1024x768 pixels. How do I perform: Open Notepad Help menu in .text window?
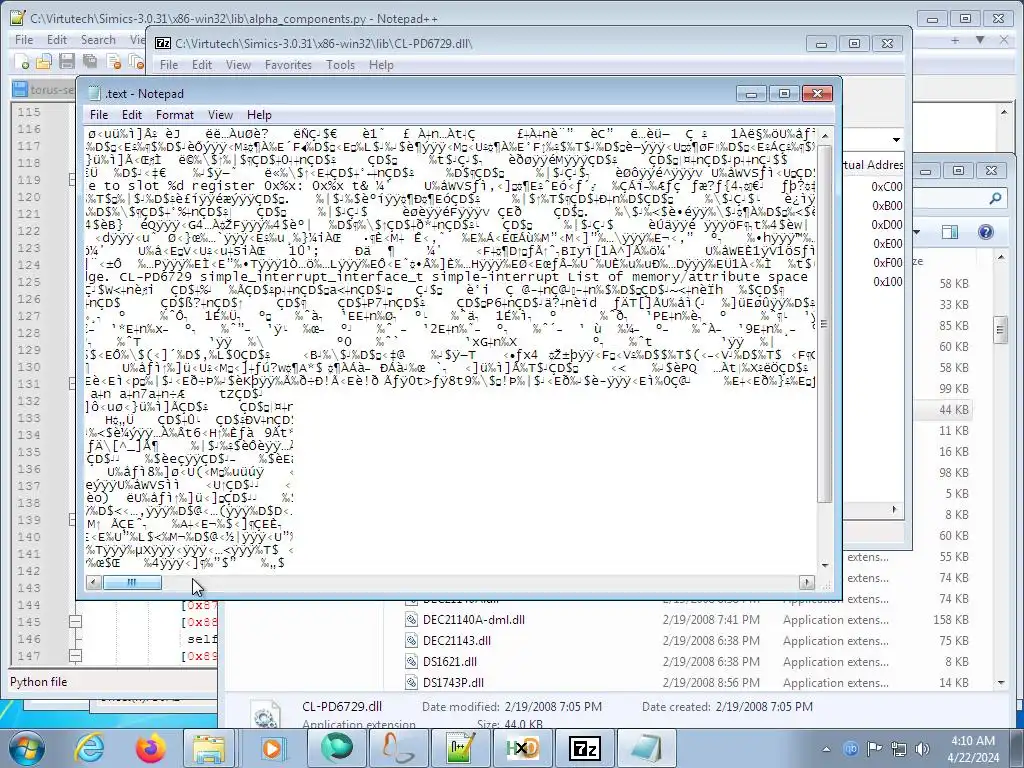[259, 115]
